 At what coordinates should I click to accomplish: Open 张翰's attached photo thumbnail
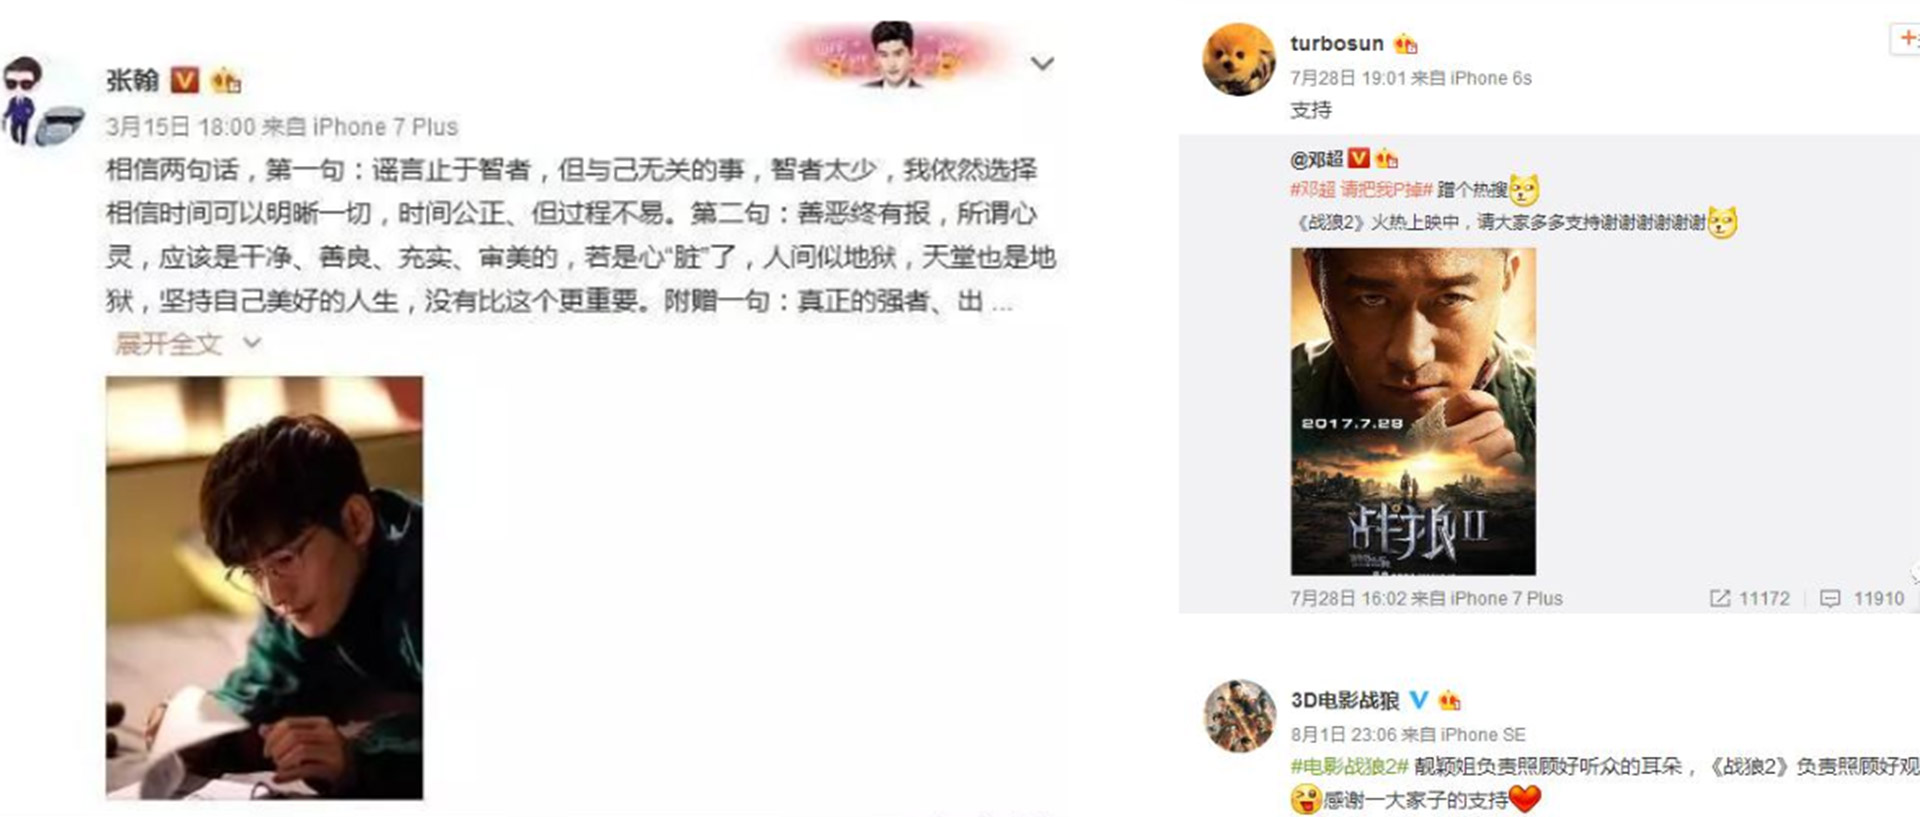pyautogui.click(x=264, y=587)
